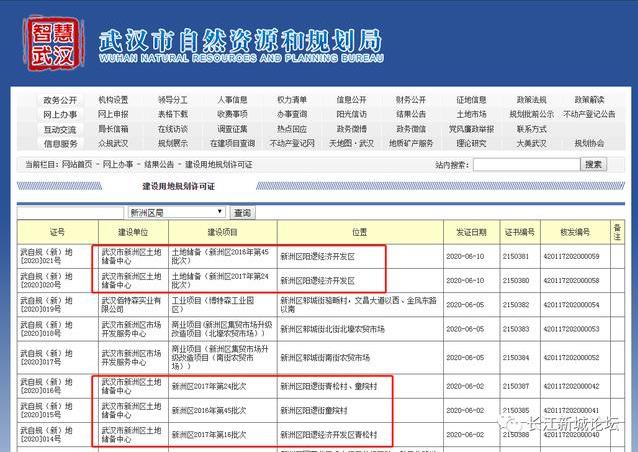The image size is (638, 452).
Task: Open 结果公告 in the navigation rows
Action: click(x=411, y=114)
